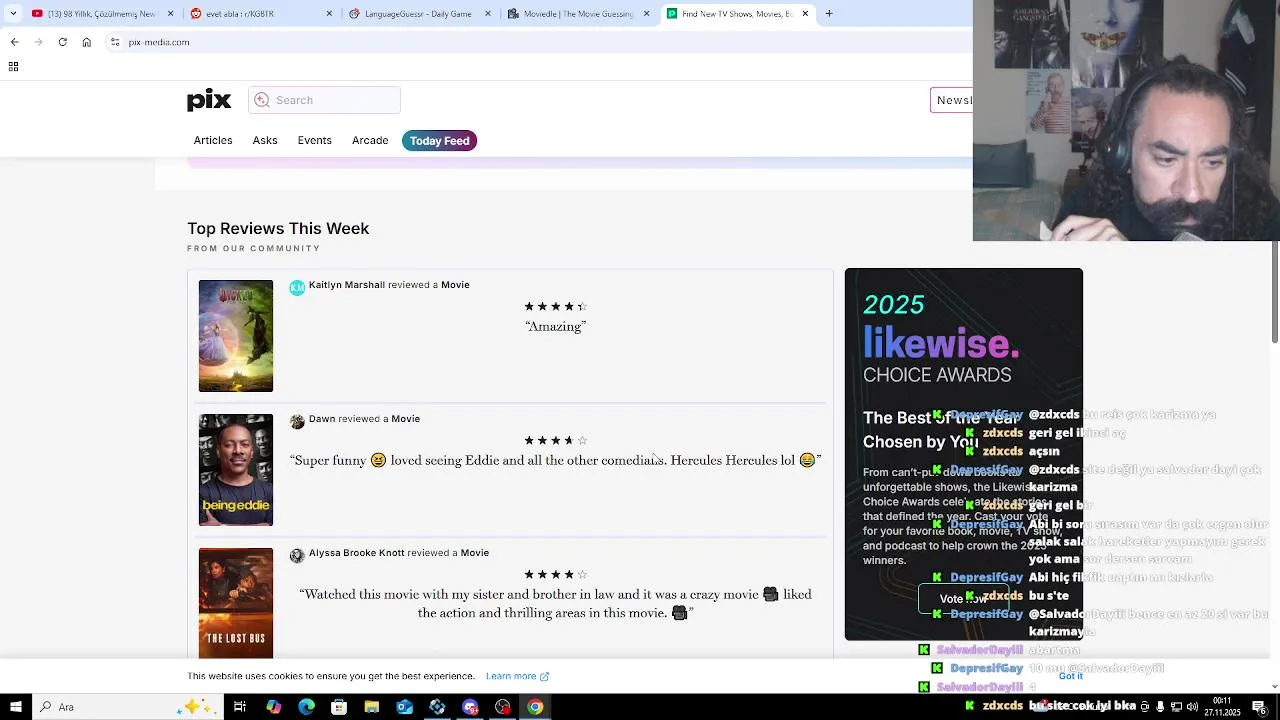The image size is (1280, 720).
Task: Click 'Super funny' Being Eddie review text
Action: coord(555,461)
